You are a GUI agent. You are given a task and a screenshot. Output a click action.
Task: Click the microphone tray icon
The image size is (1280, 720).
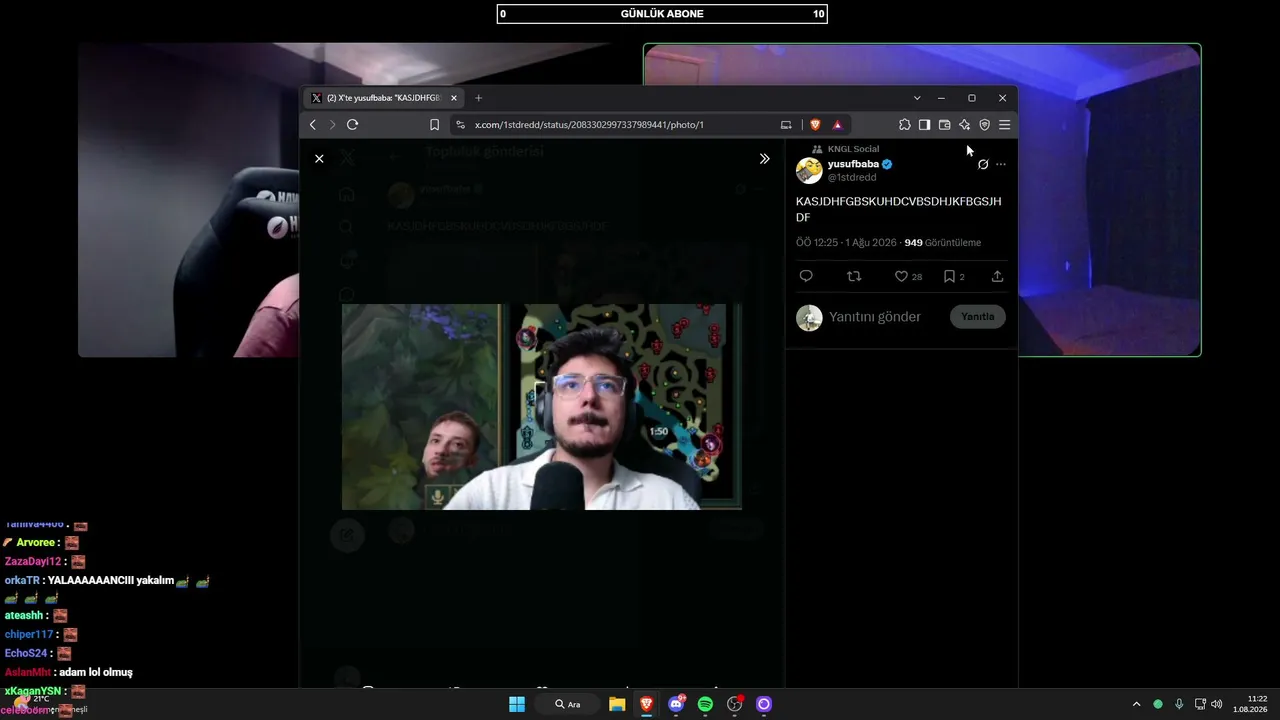point(1179,704)
